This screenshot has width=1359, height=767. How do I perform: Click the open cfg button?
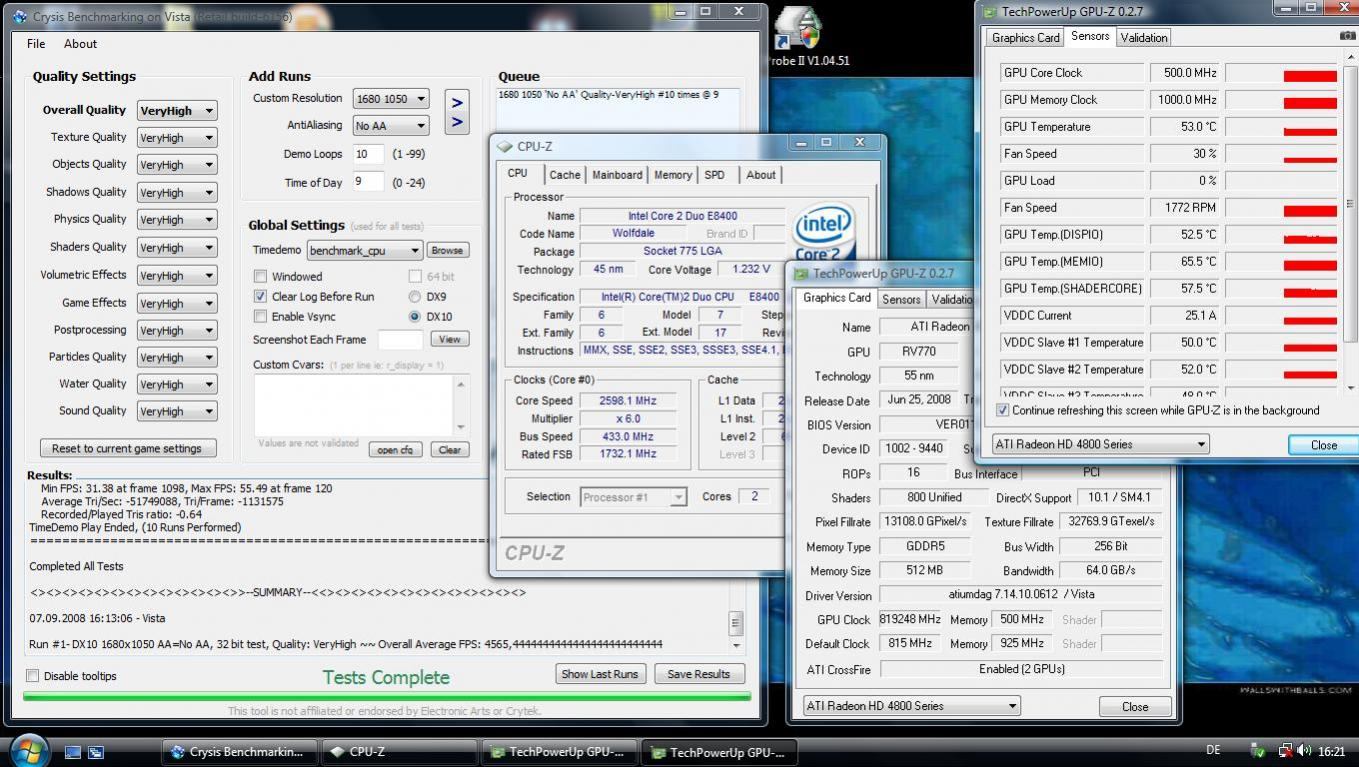click(395, 450)
